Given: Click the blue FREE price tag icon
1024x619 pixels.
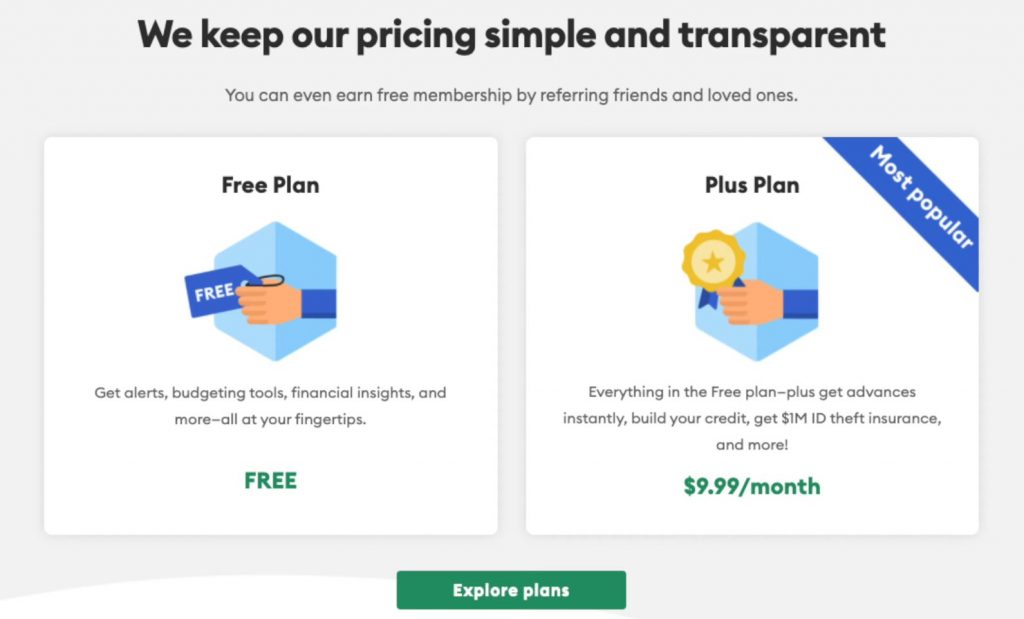Looking at the screenshot, I should (x=217, y=291).
